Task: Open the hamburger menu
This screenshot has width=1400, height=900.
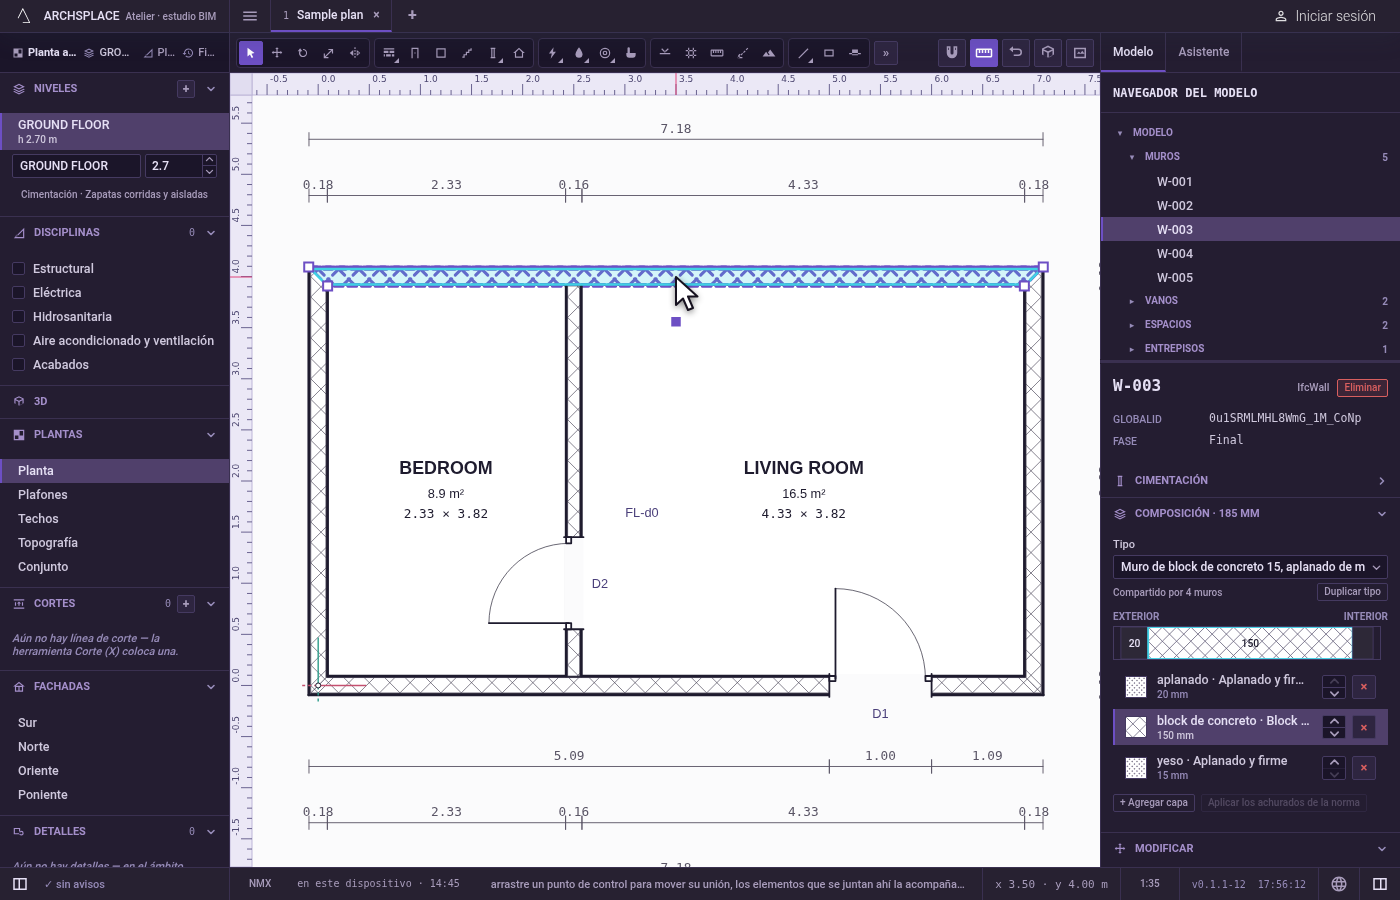Action: click(250, 16)
